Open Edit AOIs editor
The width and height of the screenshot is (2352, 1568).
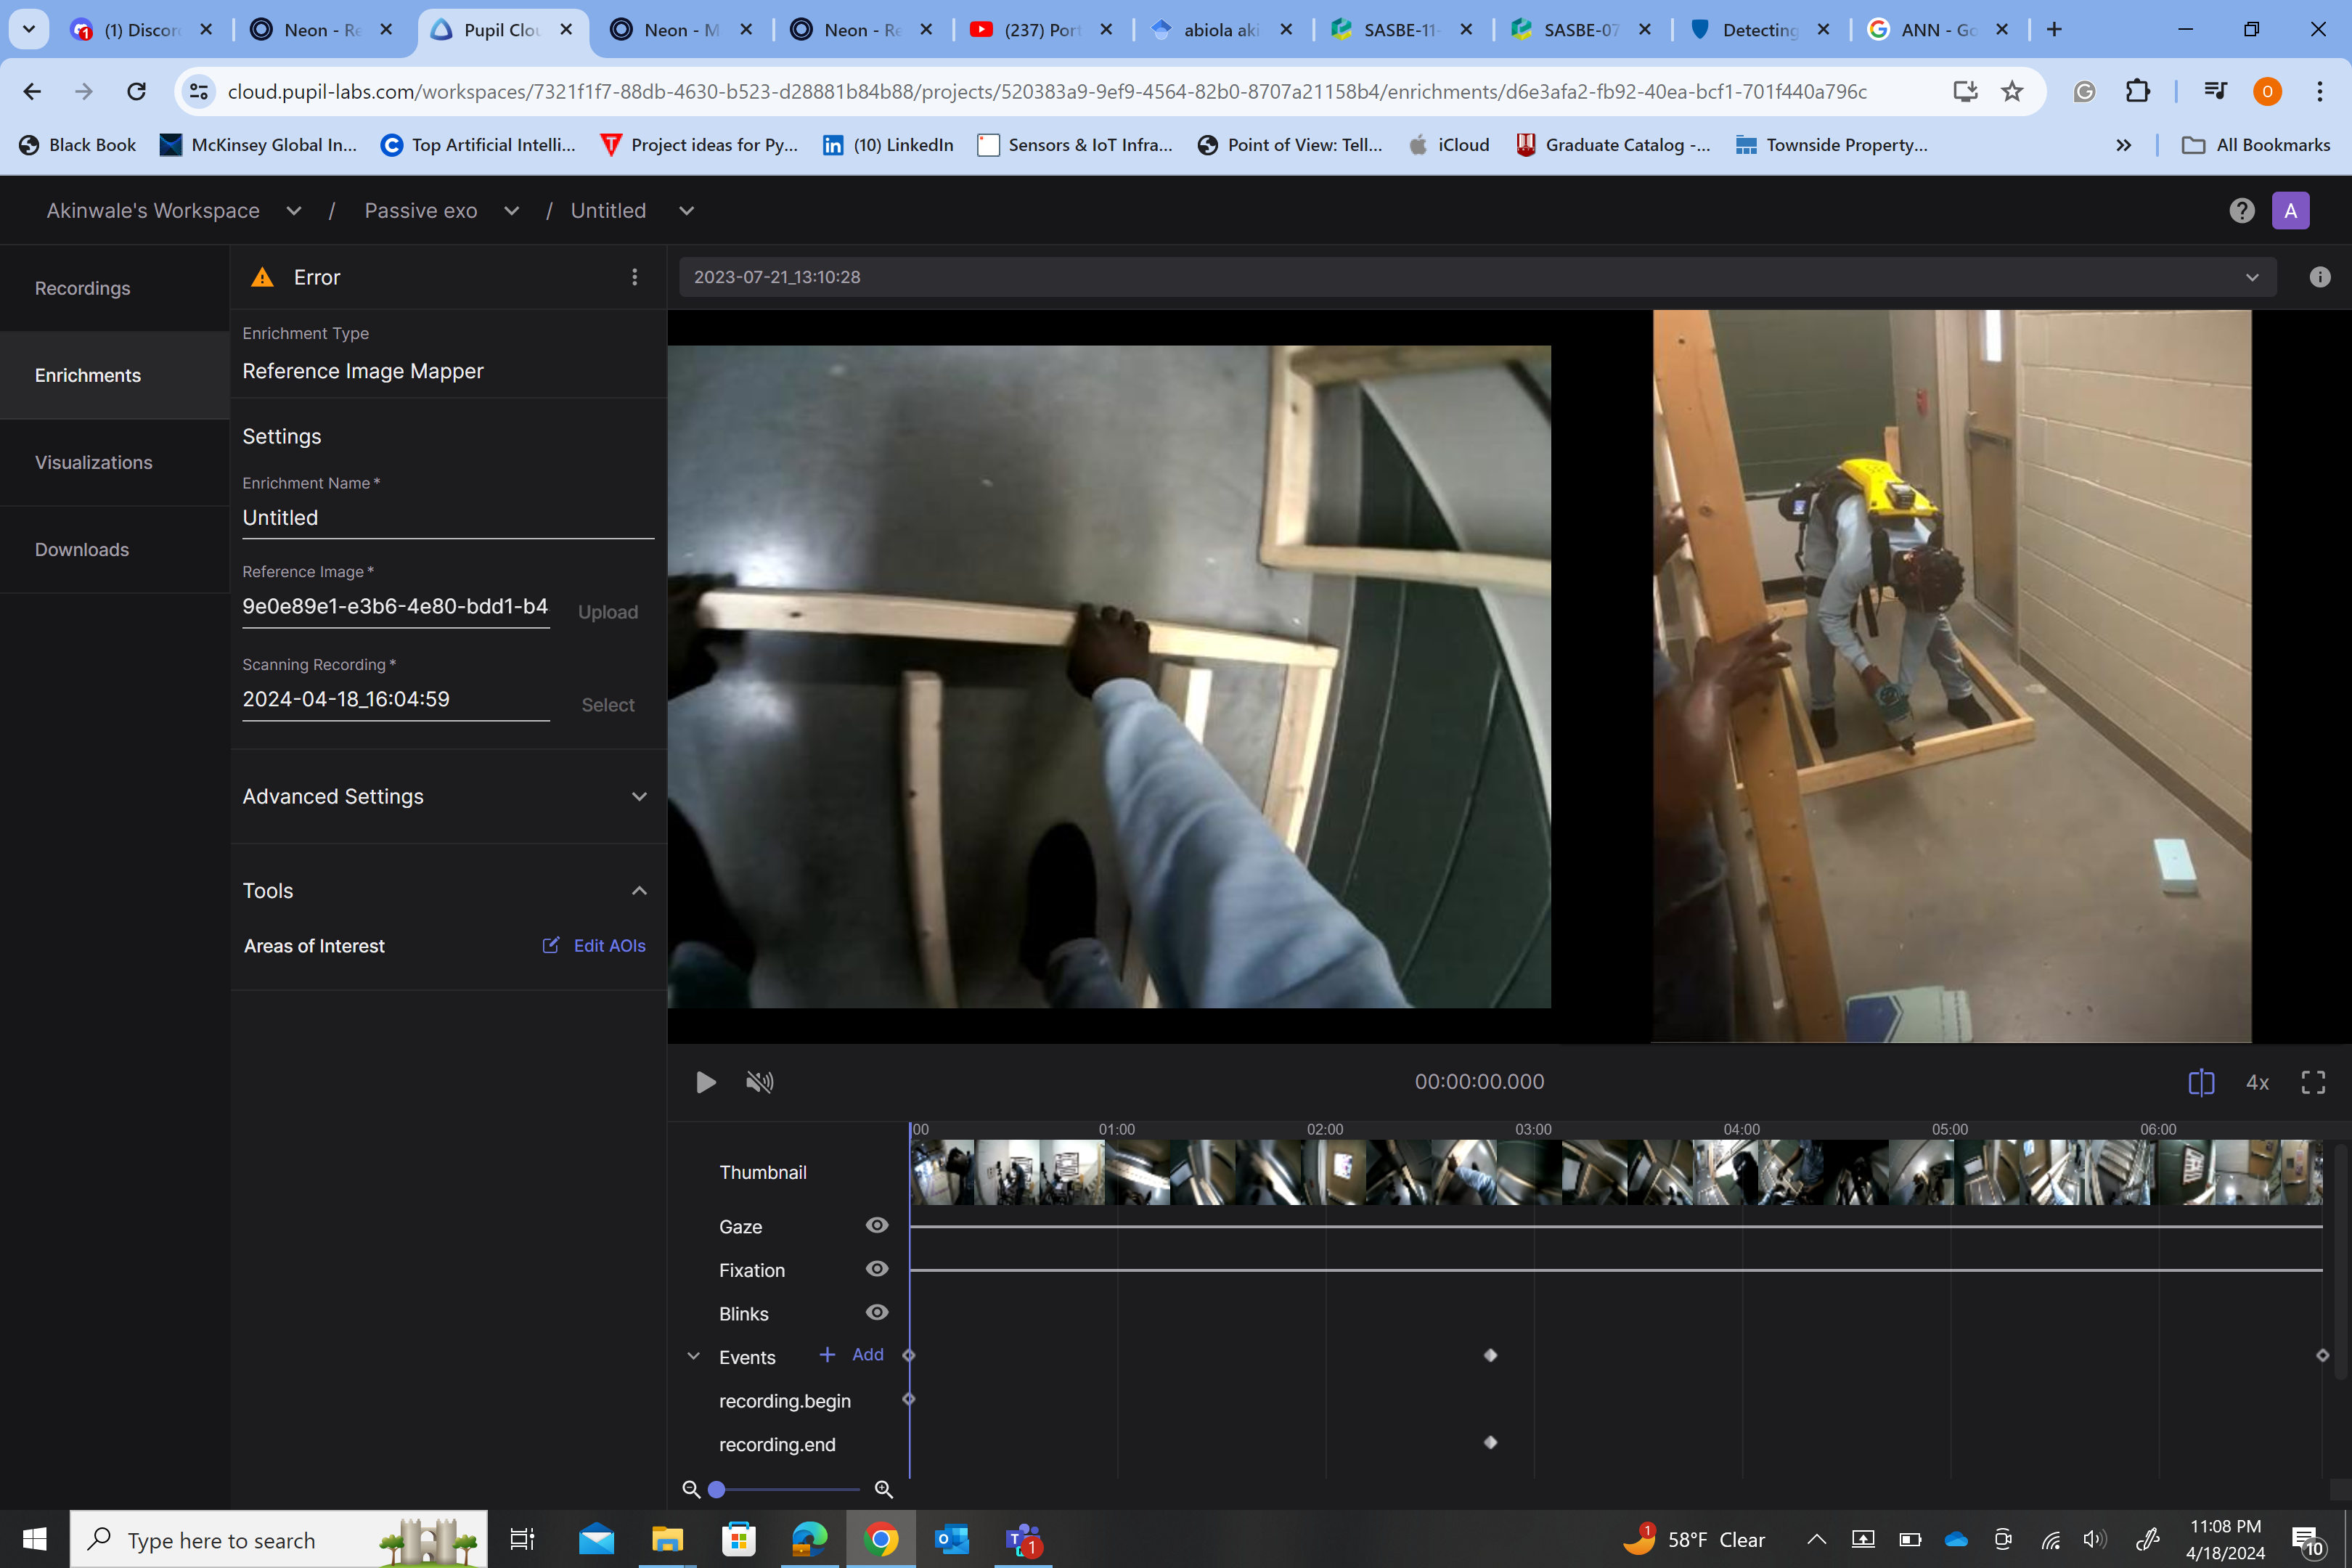pyautogui.click(x=594, y=946)
